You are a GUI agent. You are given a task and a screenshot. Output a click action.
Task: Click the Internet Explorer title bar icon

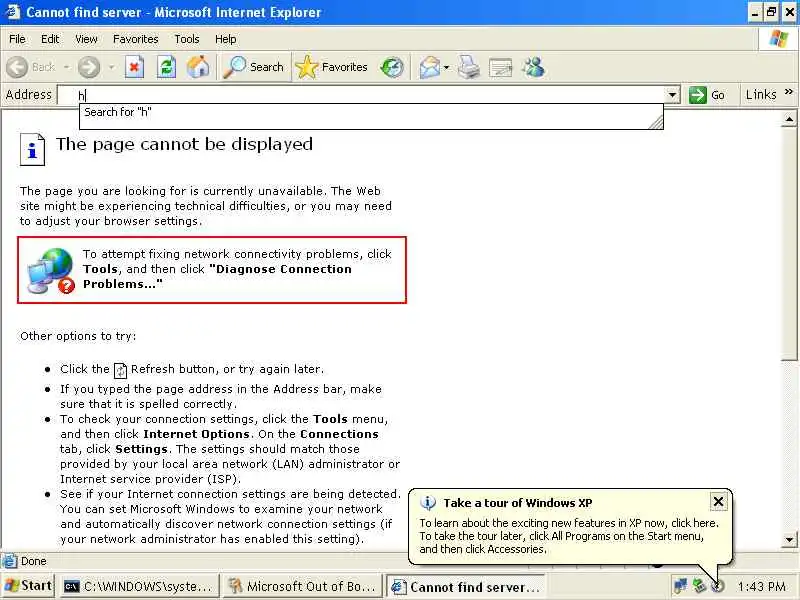point(12,12)
